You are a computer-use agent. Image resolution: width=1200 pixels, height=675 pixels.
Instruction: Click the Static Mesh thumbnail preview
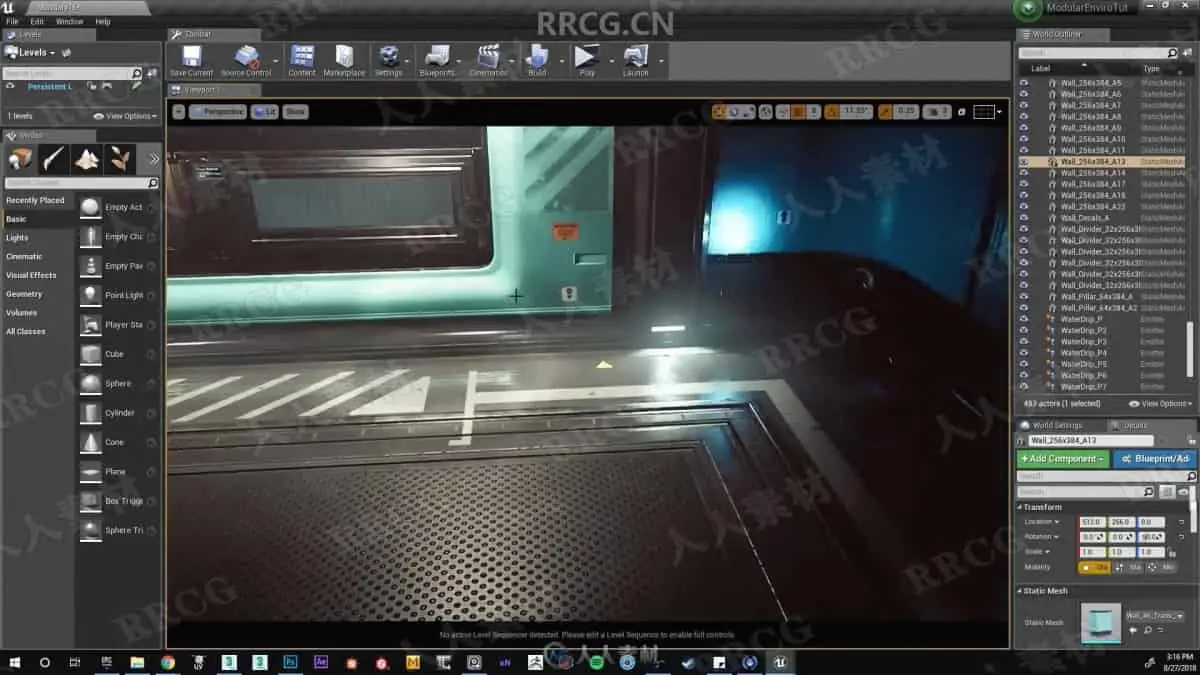point(1101,624)
